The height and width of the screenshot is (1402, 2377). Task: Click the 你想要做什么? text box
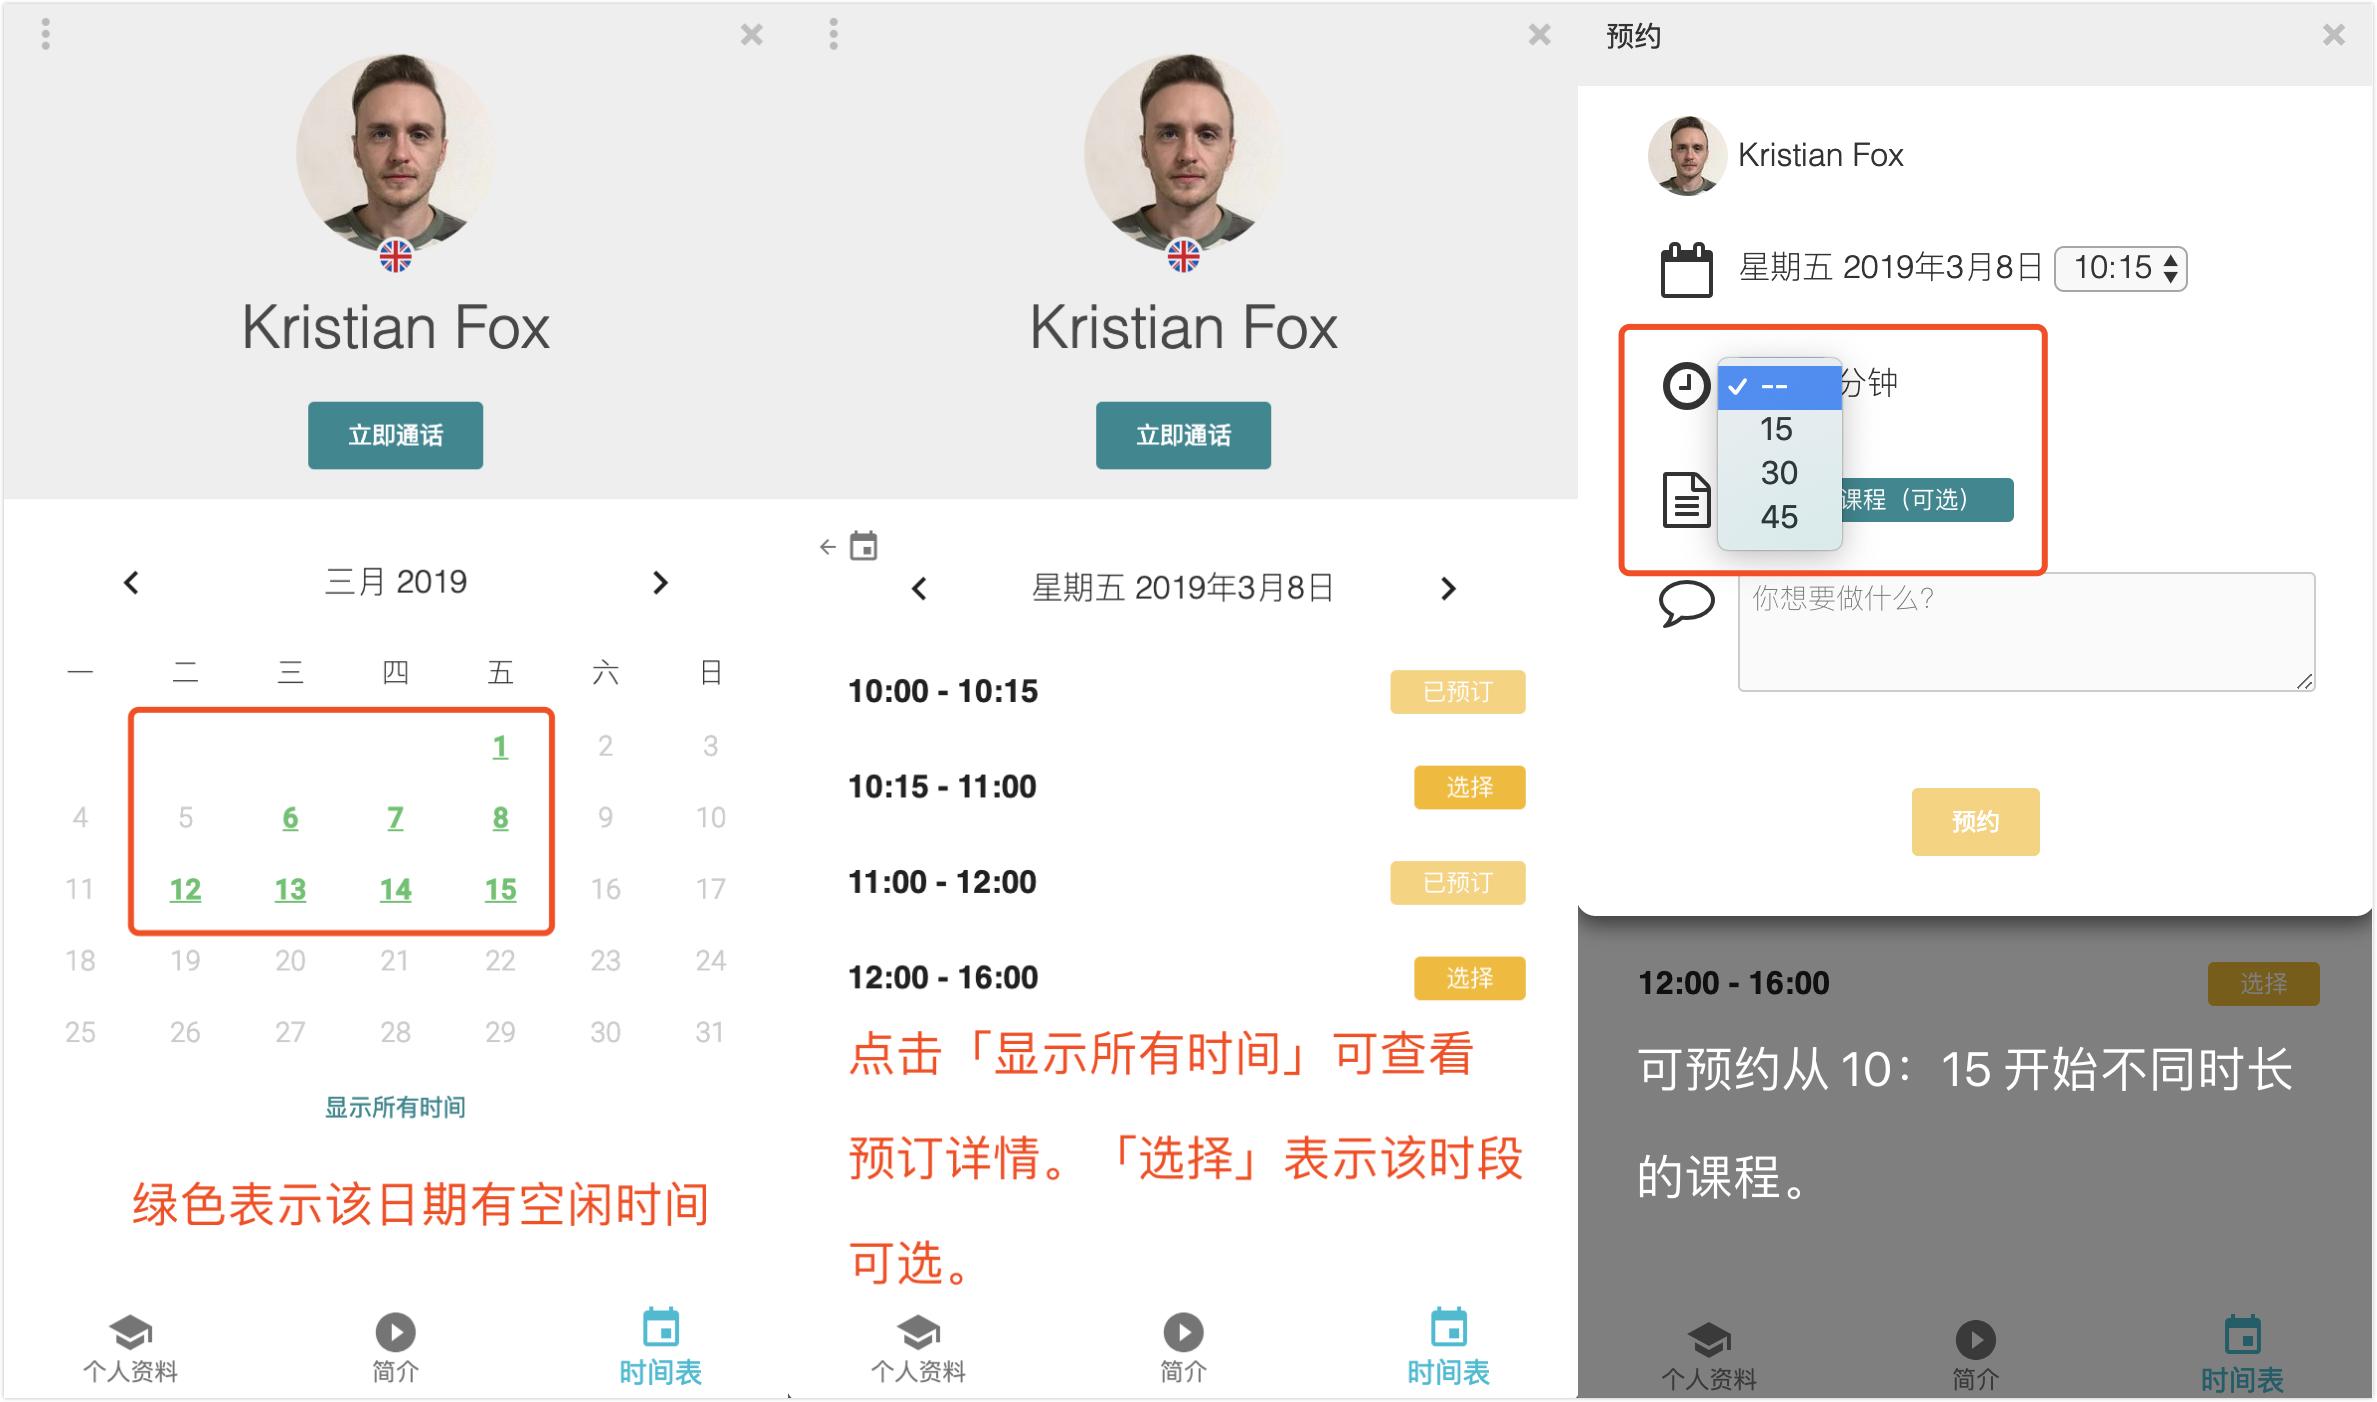tap(2025, 631)
